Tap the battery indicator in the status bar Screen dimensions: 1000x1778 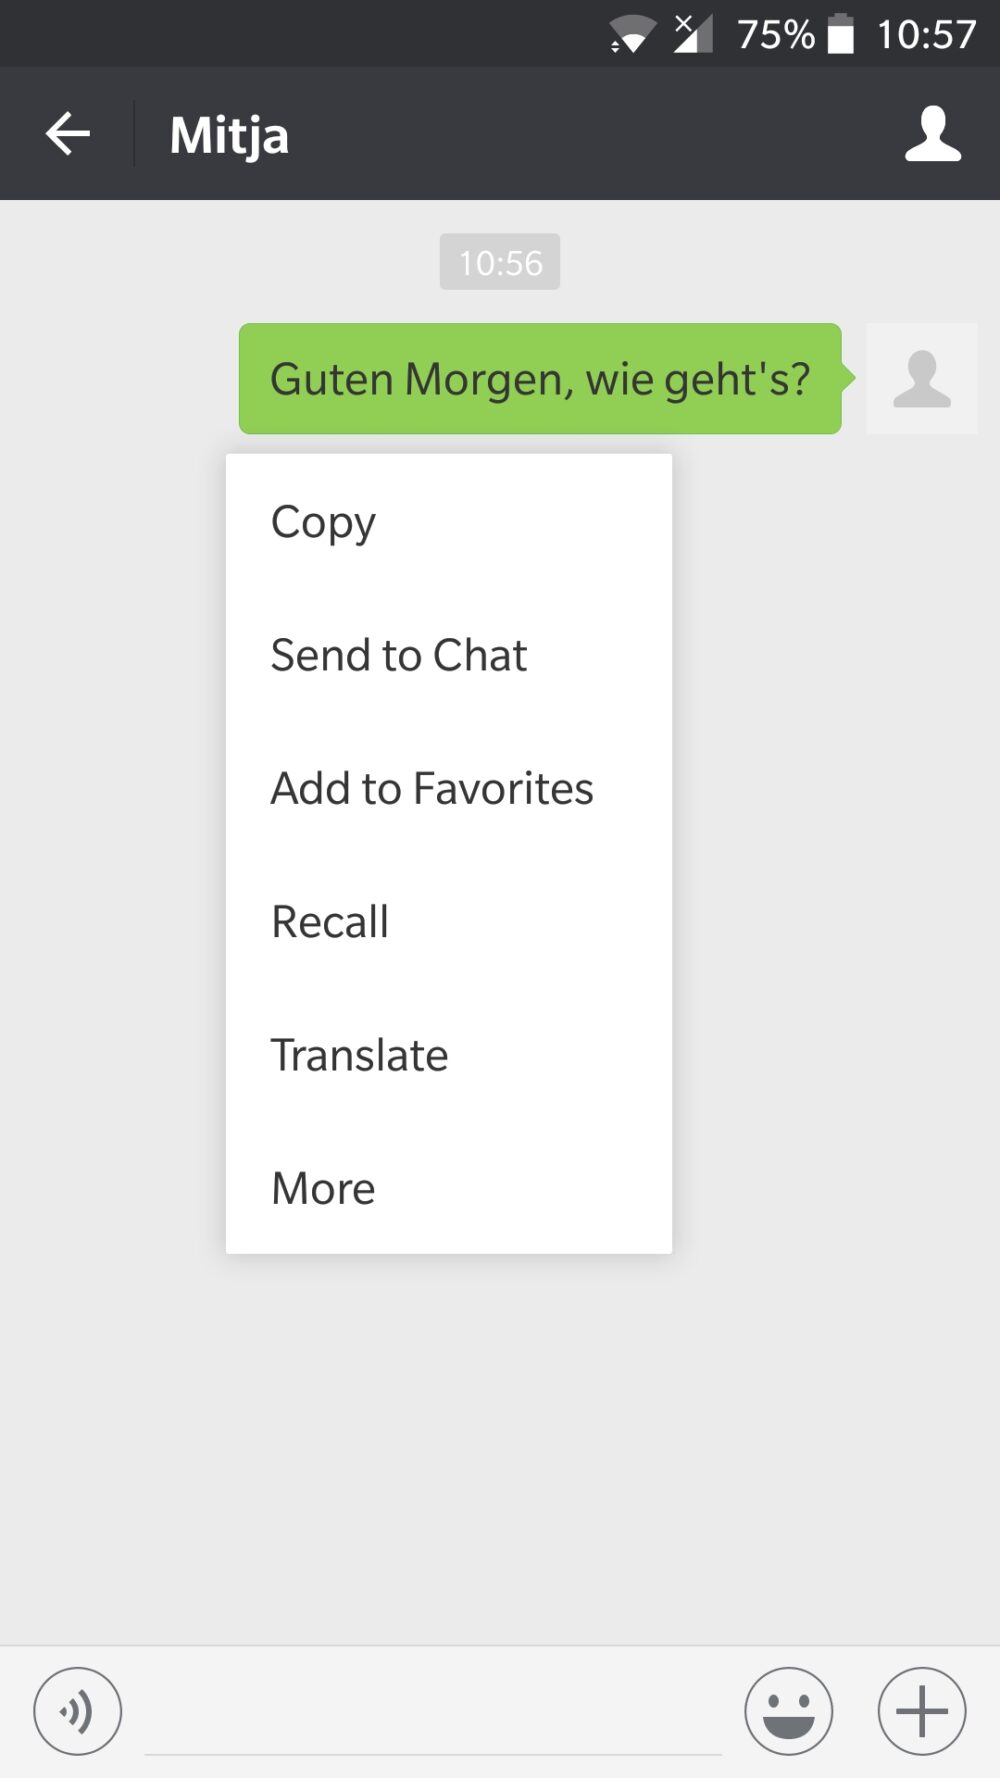click(x=845, y=34)
